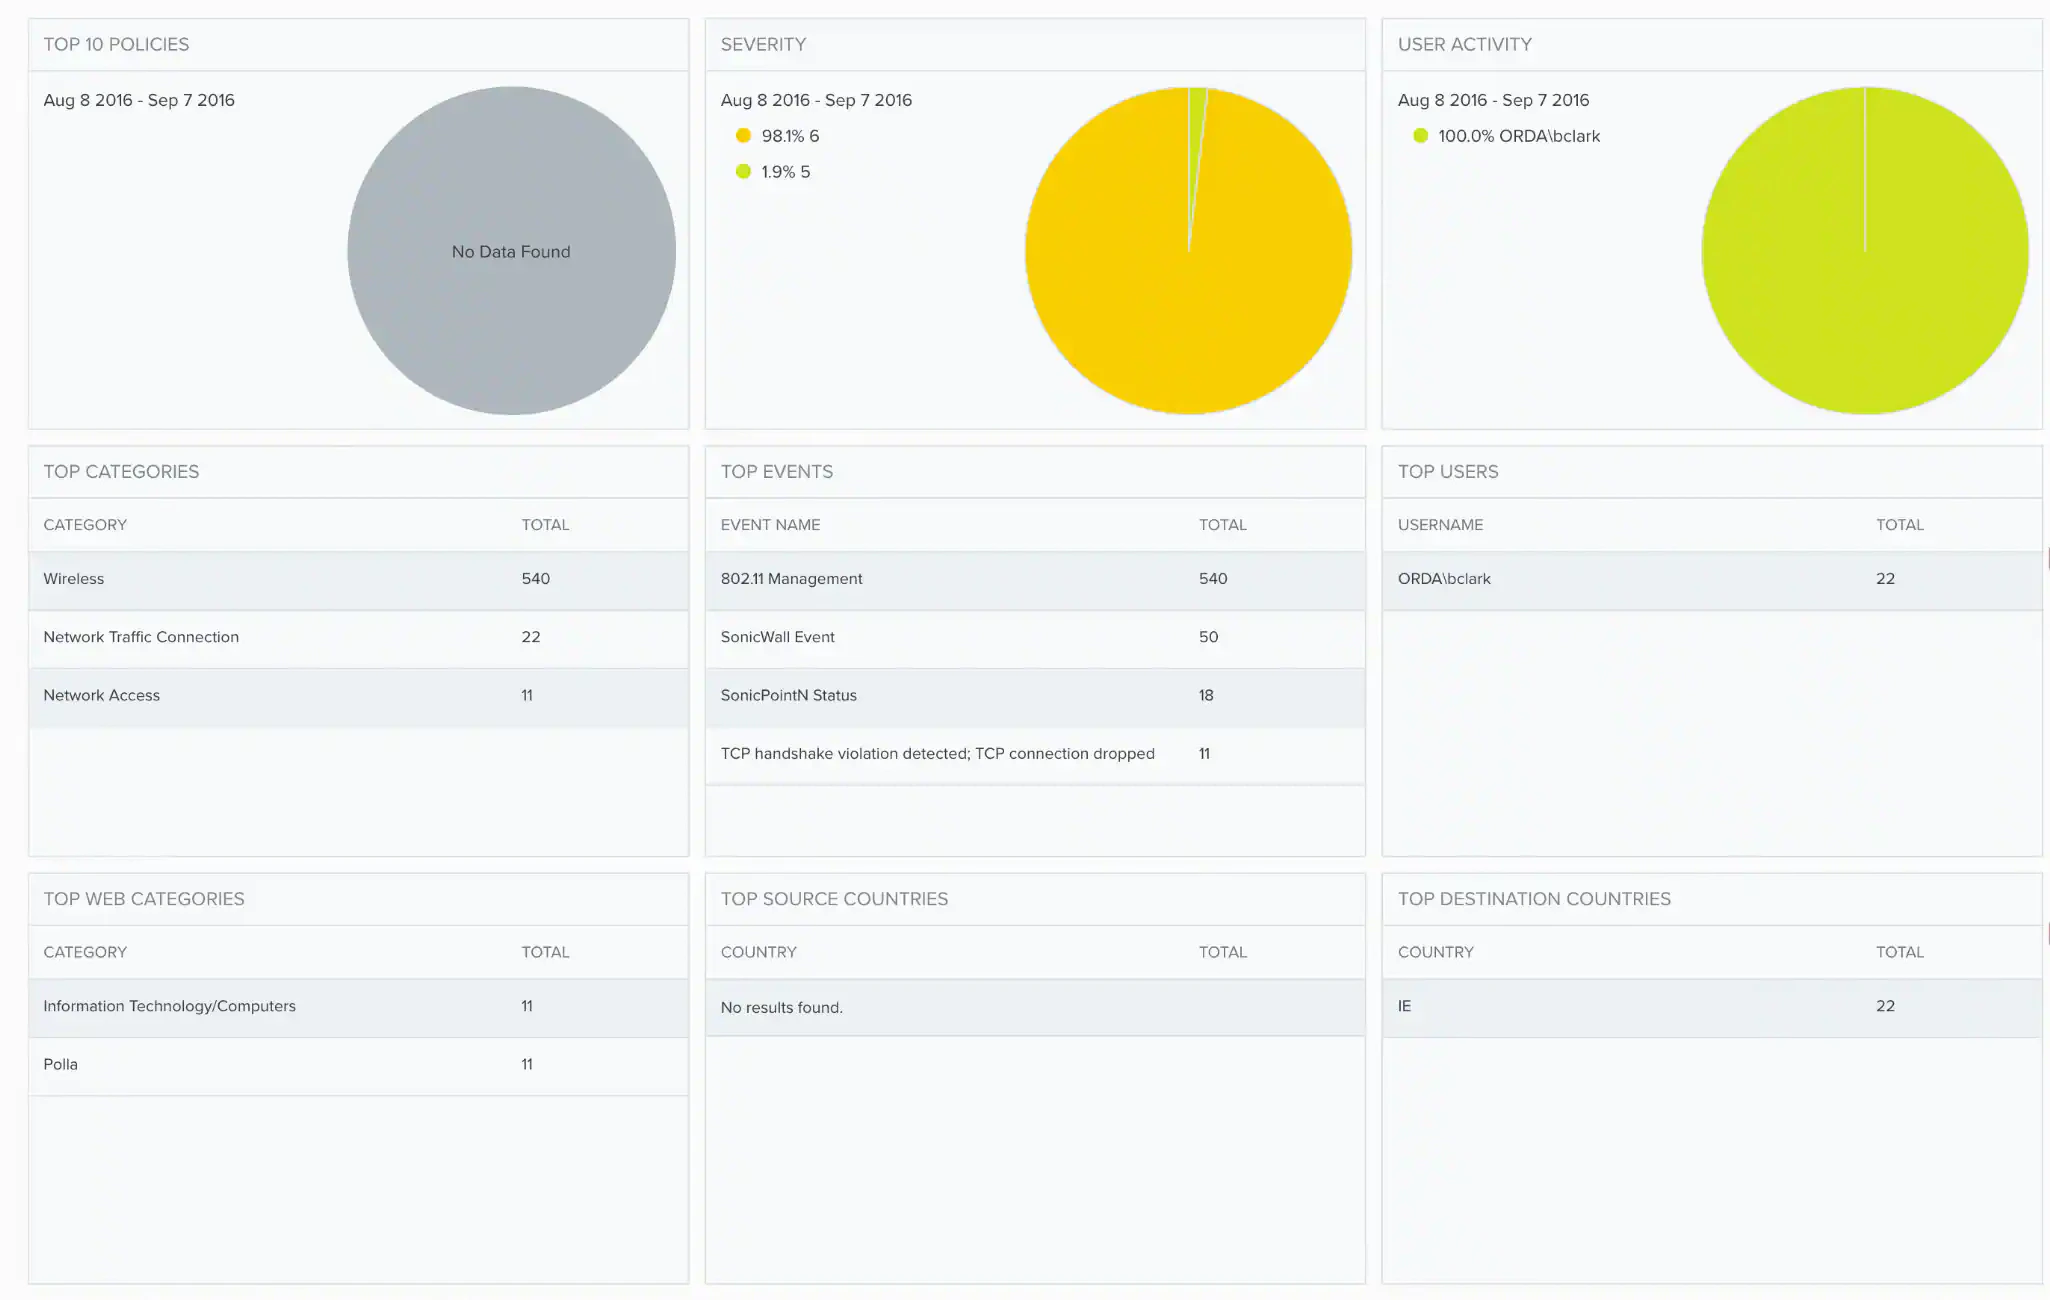Click the green 1.9% severity legend dot
The image size is (2050, 1300).
pos(743,172)
